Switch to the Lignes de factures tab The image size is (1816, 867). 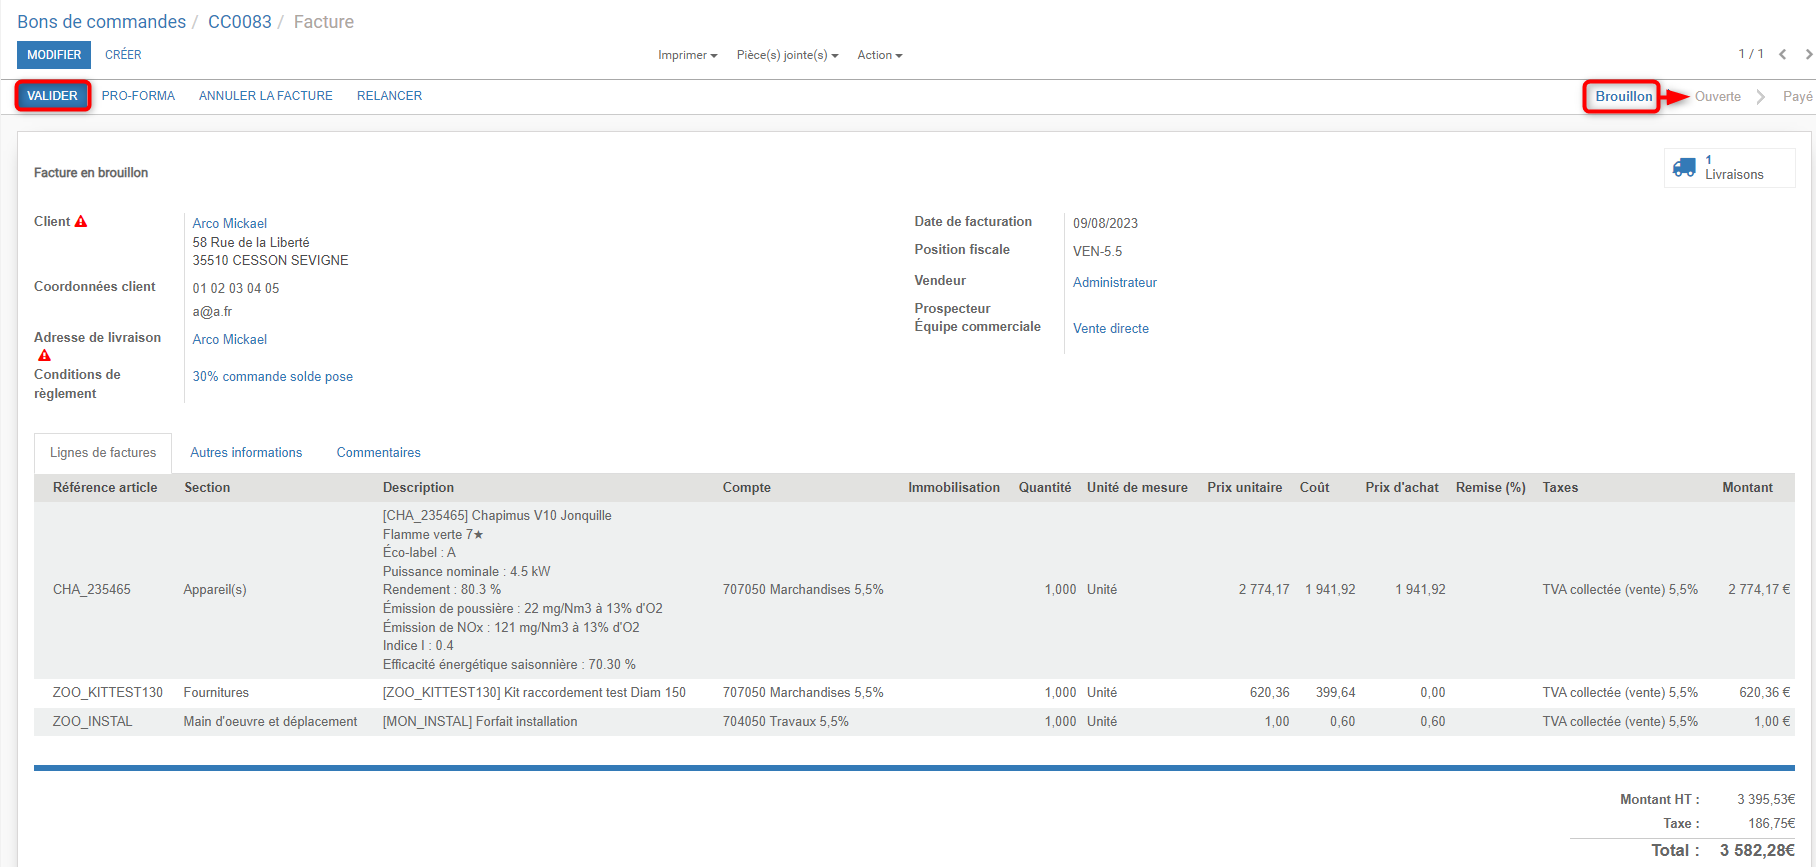[103, 453]
